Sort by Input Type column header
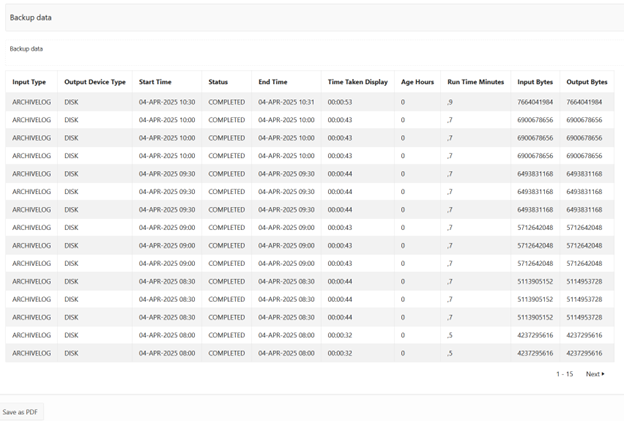The image size is (624, 421). pos(29,82)
